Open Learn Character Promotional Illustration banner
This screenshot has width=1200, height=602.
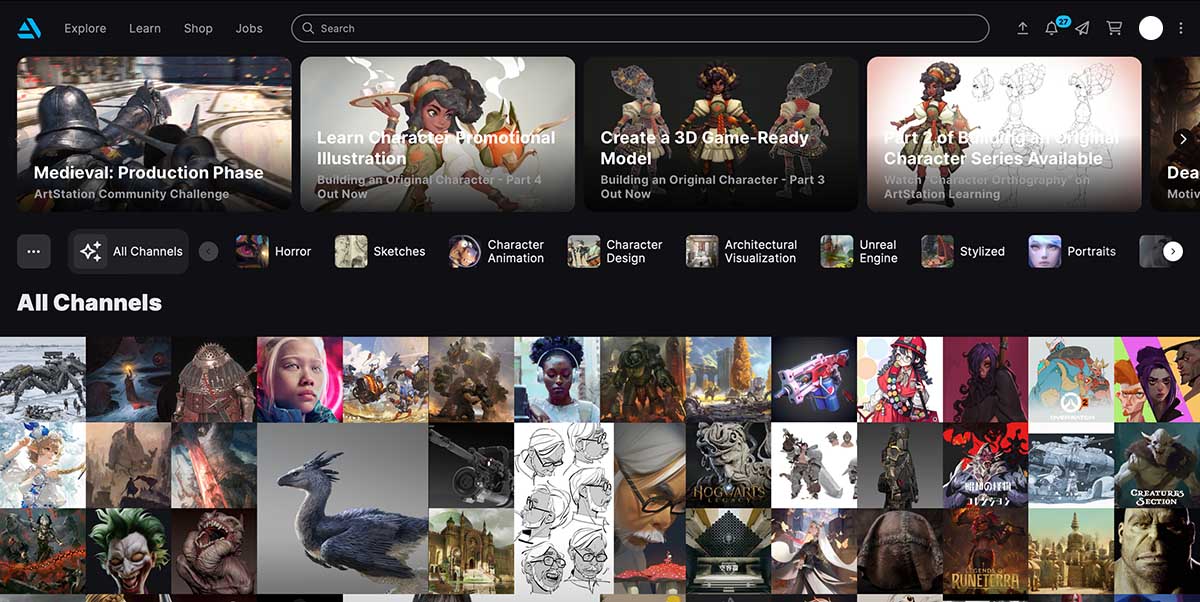pos(438,134)
